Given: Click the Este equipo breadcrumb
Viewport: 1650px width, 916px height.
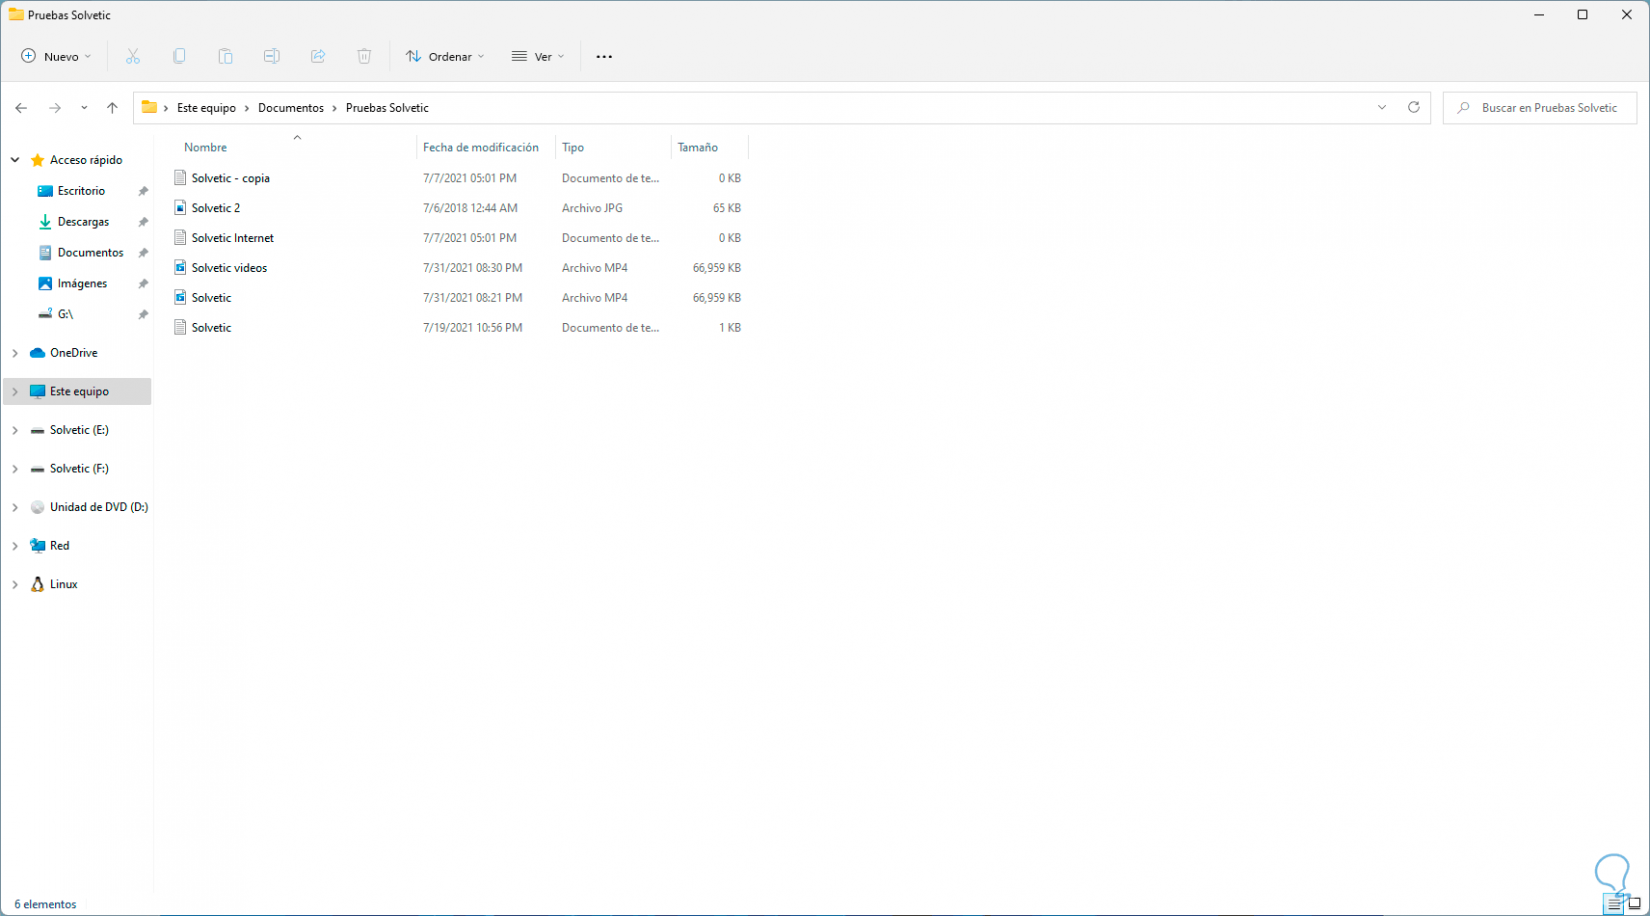Looking at the screenshot, I should 206,108.
